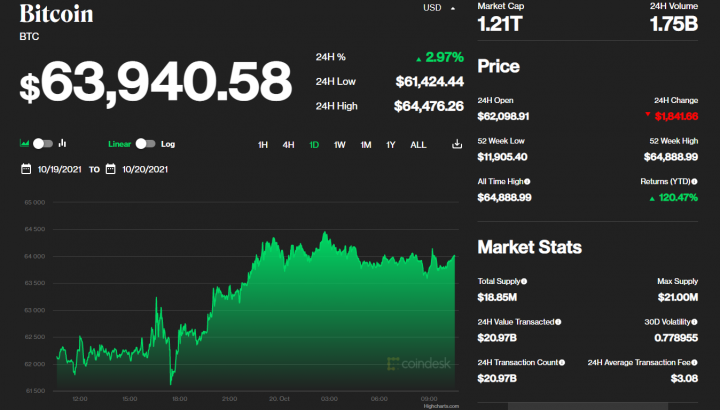Select the ALL time range
The image size is (720, 410).
click(418, 145)
